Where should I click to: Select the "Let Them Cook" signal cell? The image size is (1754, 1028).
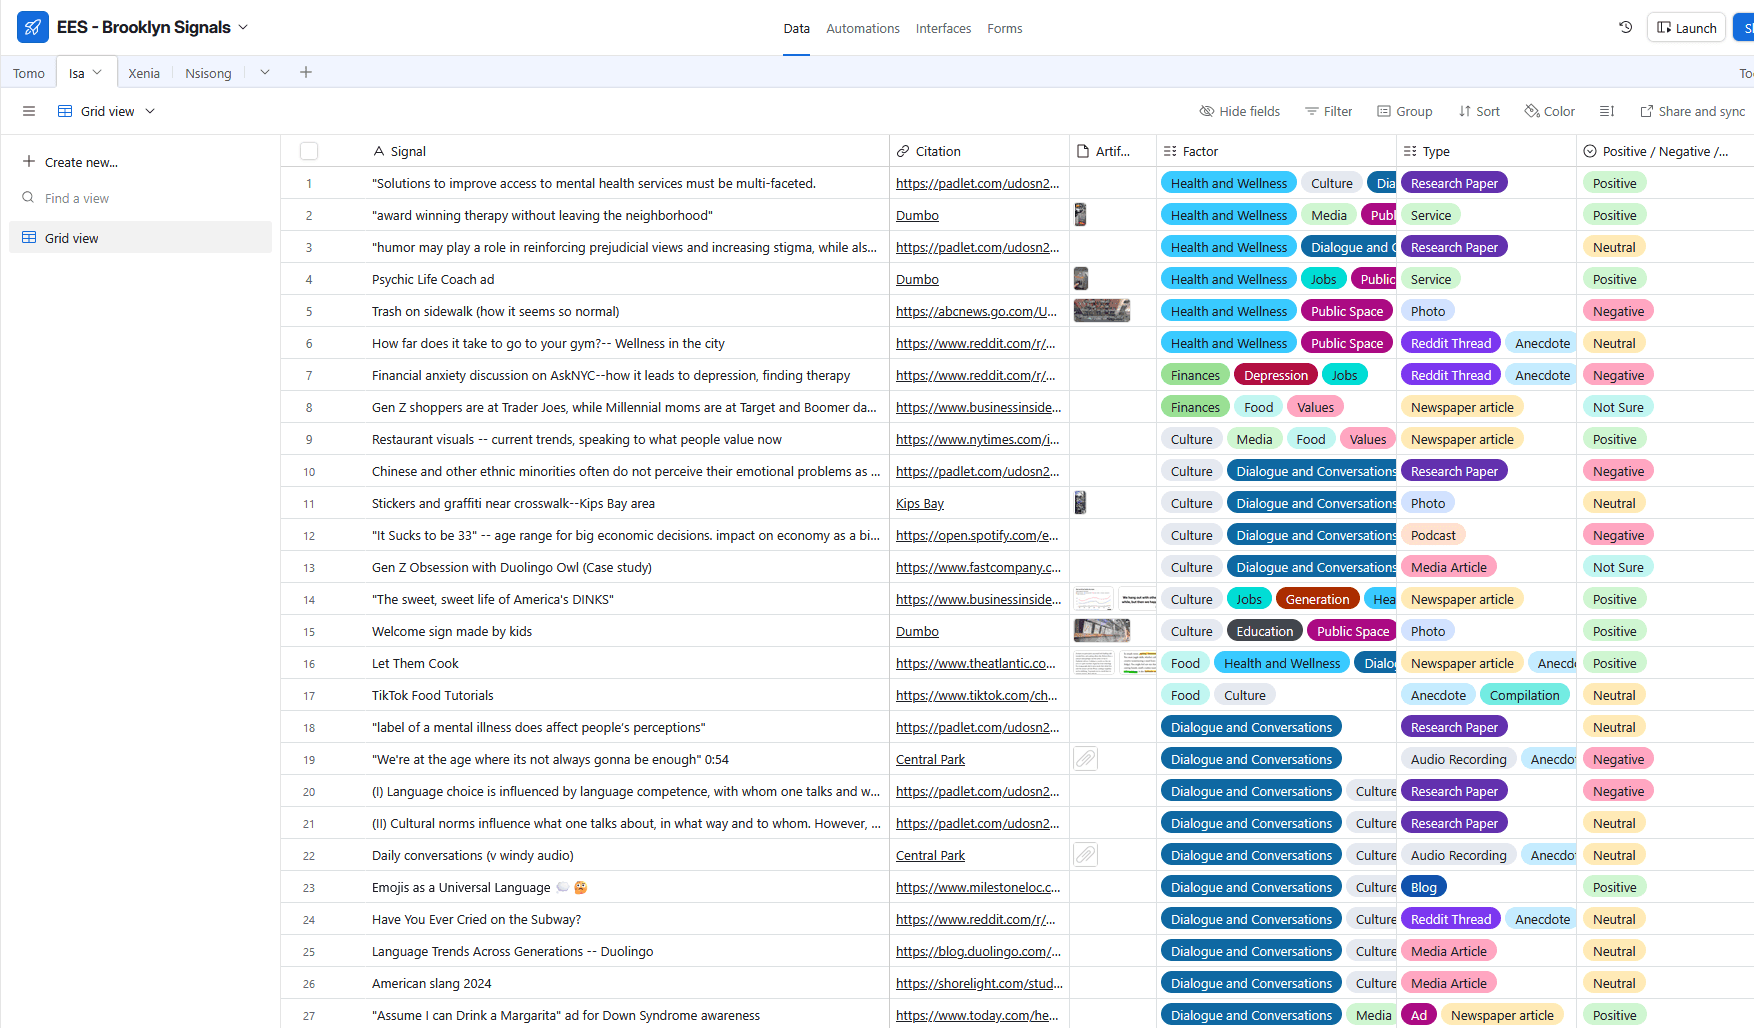[x=628, y=663]
